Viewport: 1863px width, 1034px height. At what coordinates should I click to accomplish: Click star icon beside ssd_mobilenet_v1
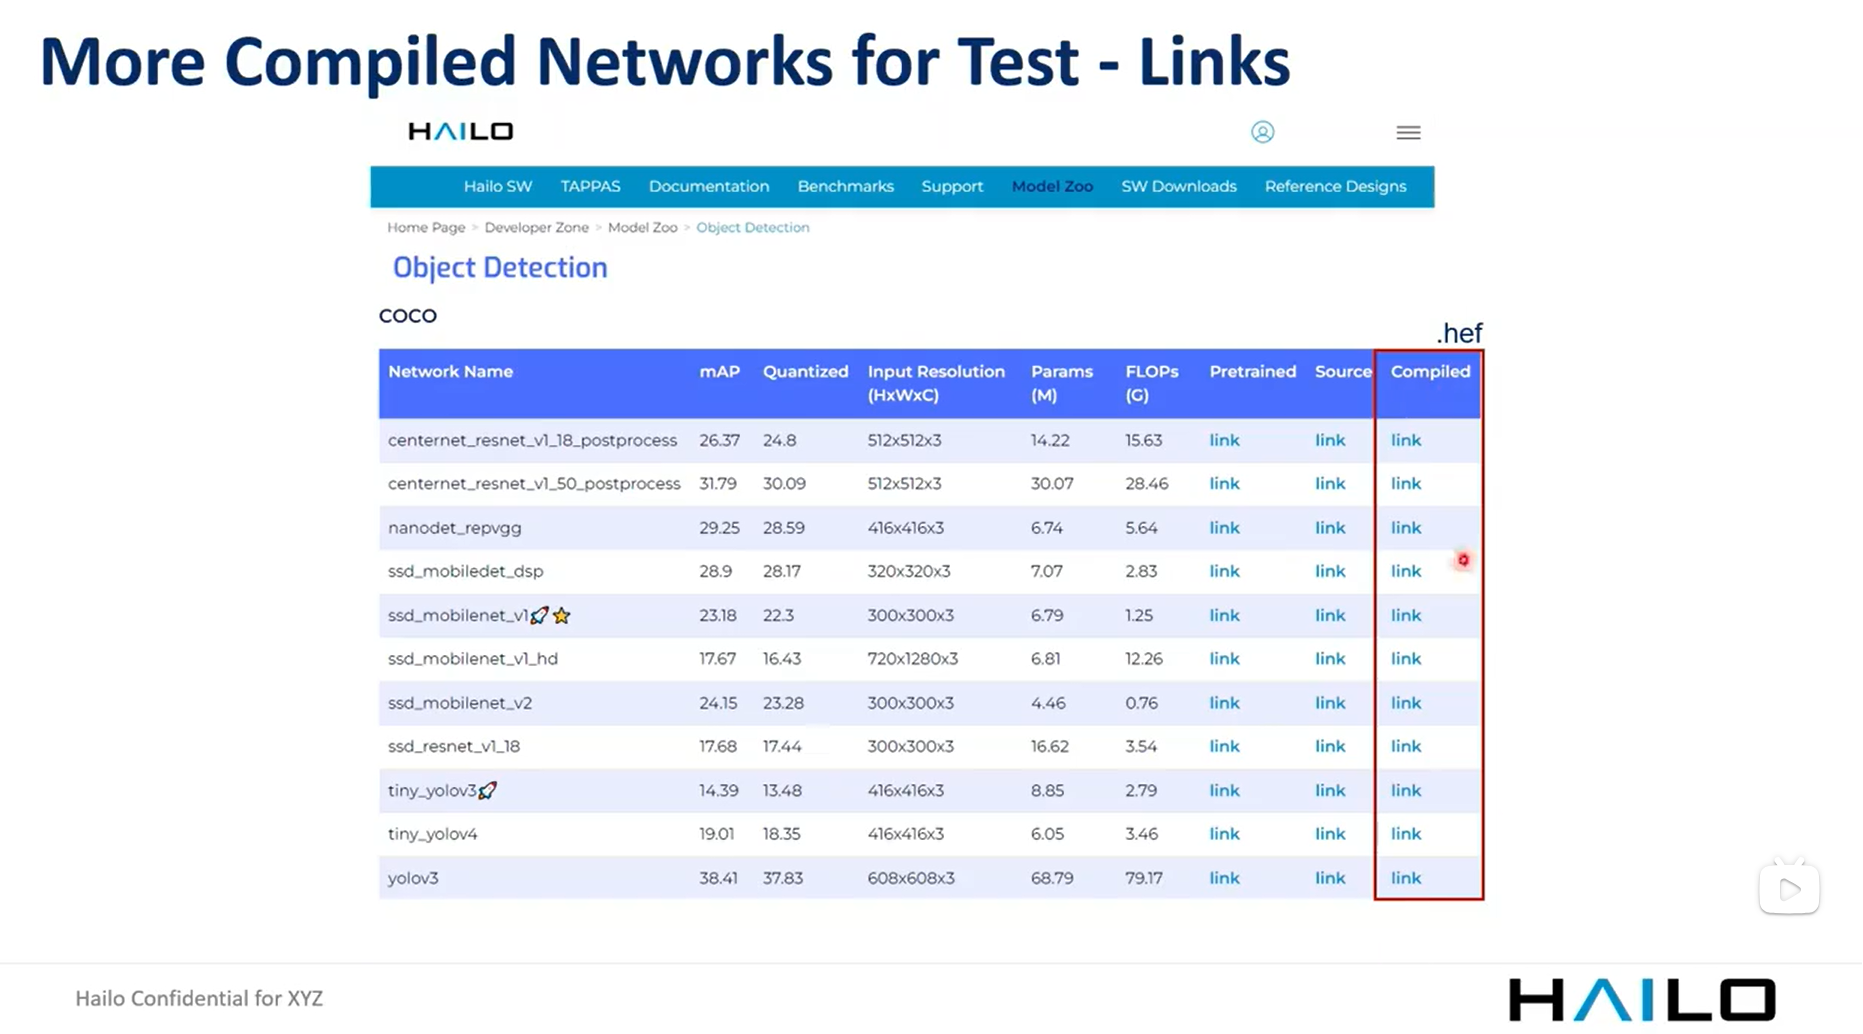click(562, 615)
